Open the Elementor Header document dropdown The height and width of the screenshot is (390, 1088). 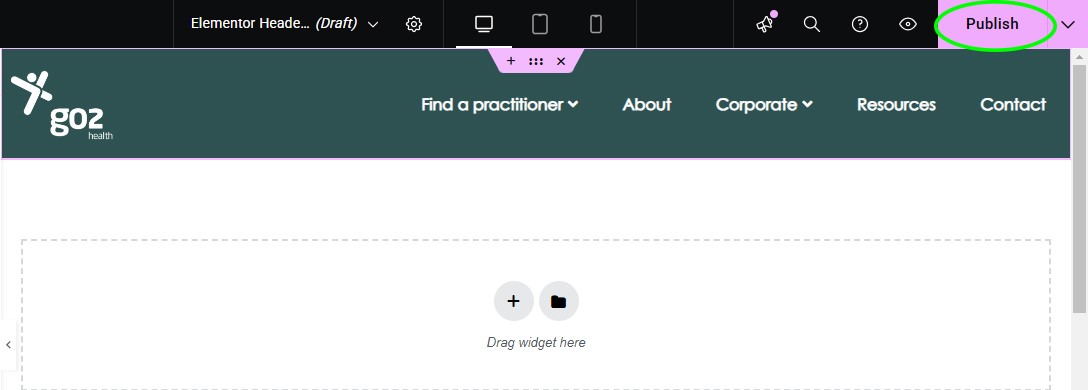(x=284, y=24)
